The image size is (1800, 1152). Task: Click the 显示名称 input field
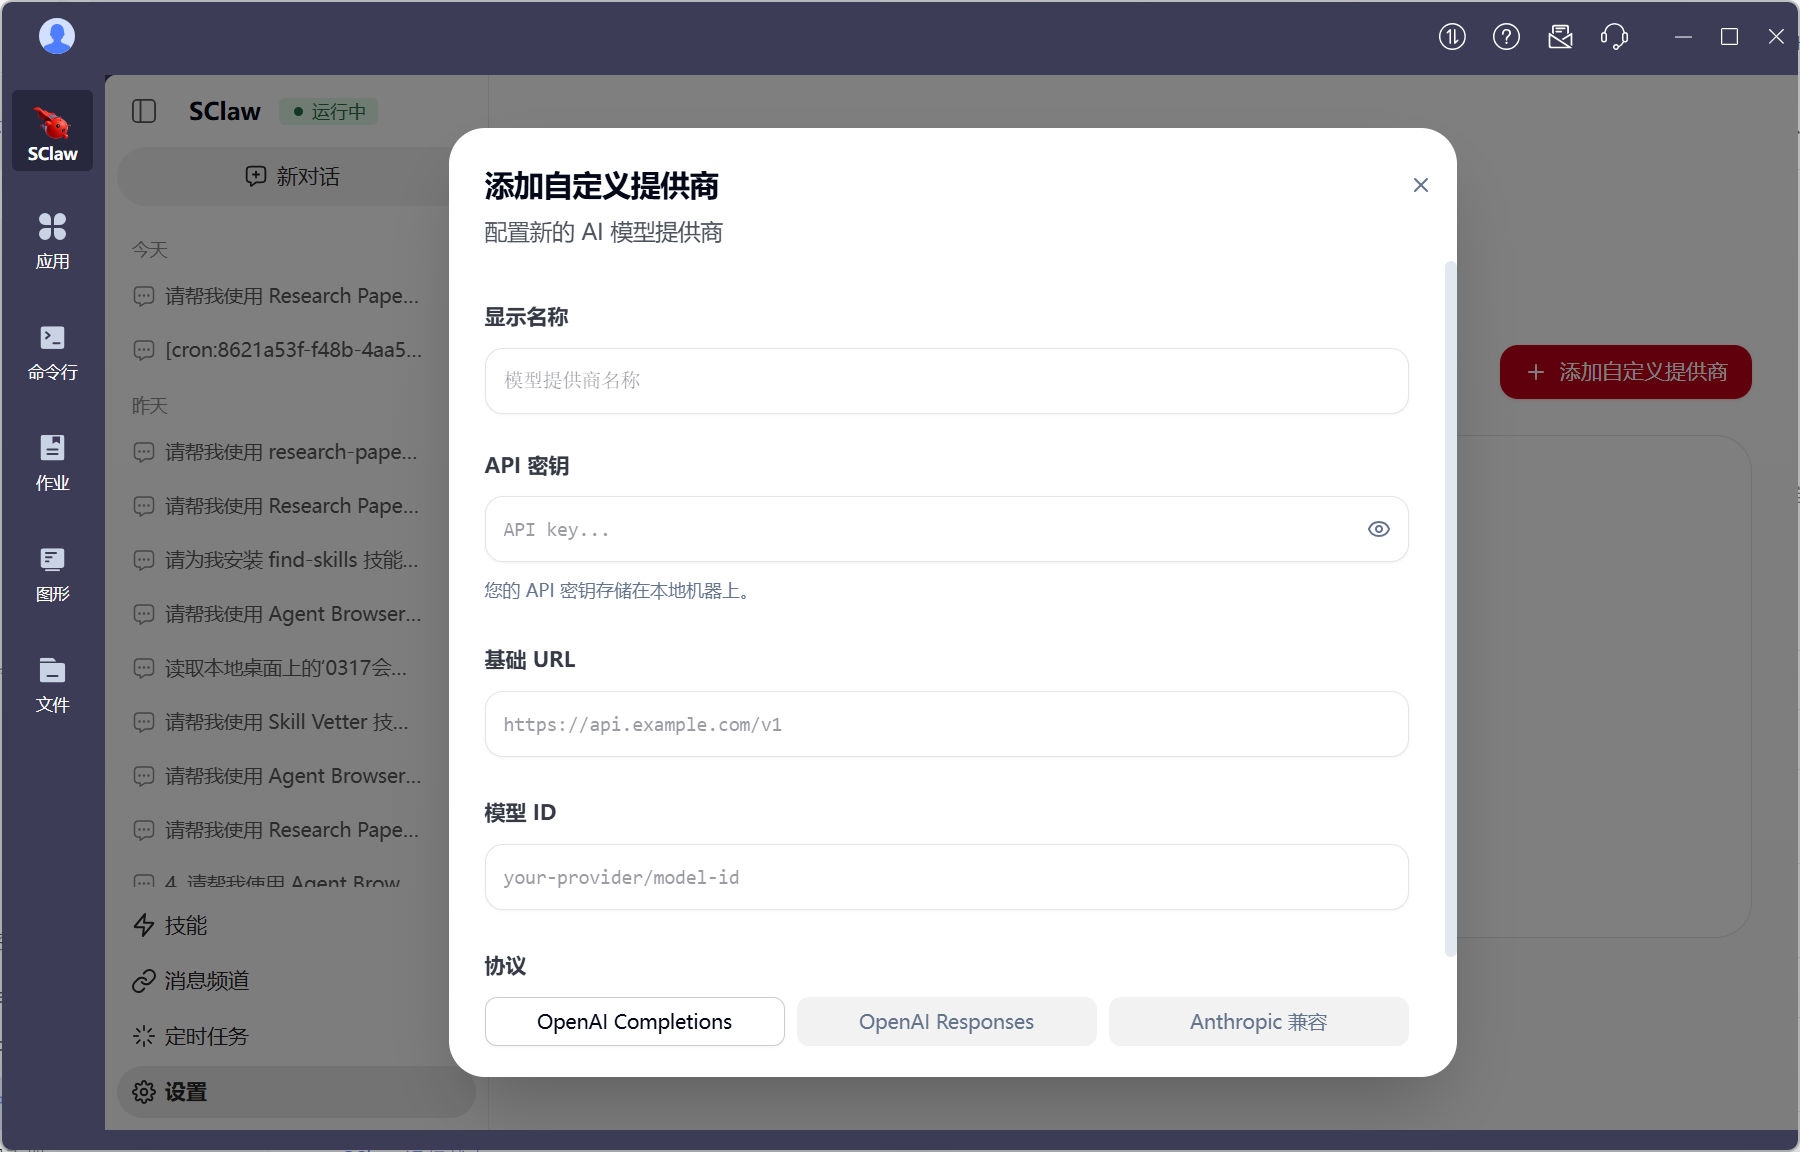[946, 381]
